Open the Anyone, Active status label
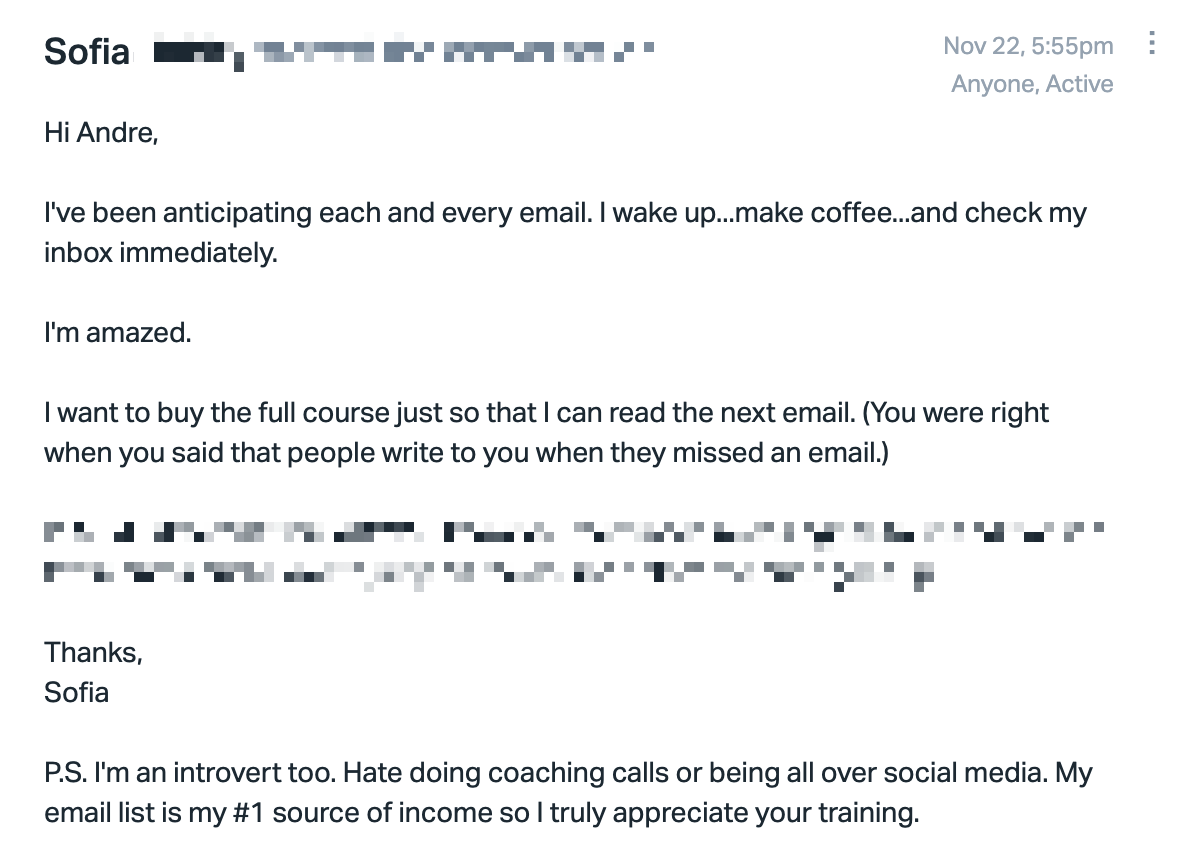1198x854 pixels. coord(1031,83)
